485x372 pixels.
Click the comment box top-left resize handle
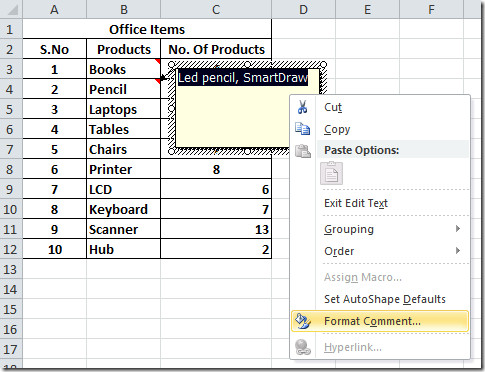171,64
